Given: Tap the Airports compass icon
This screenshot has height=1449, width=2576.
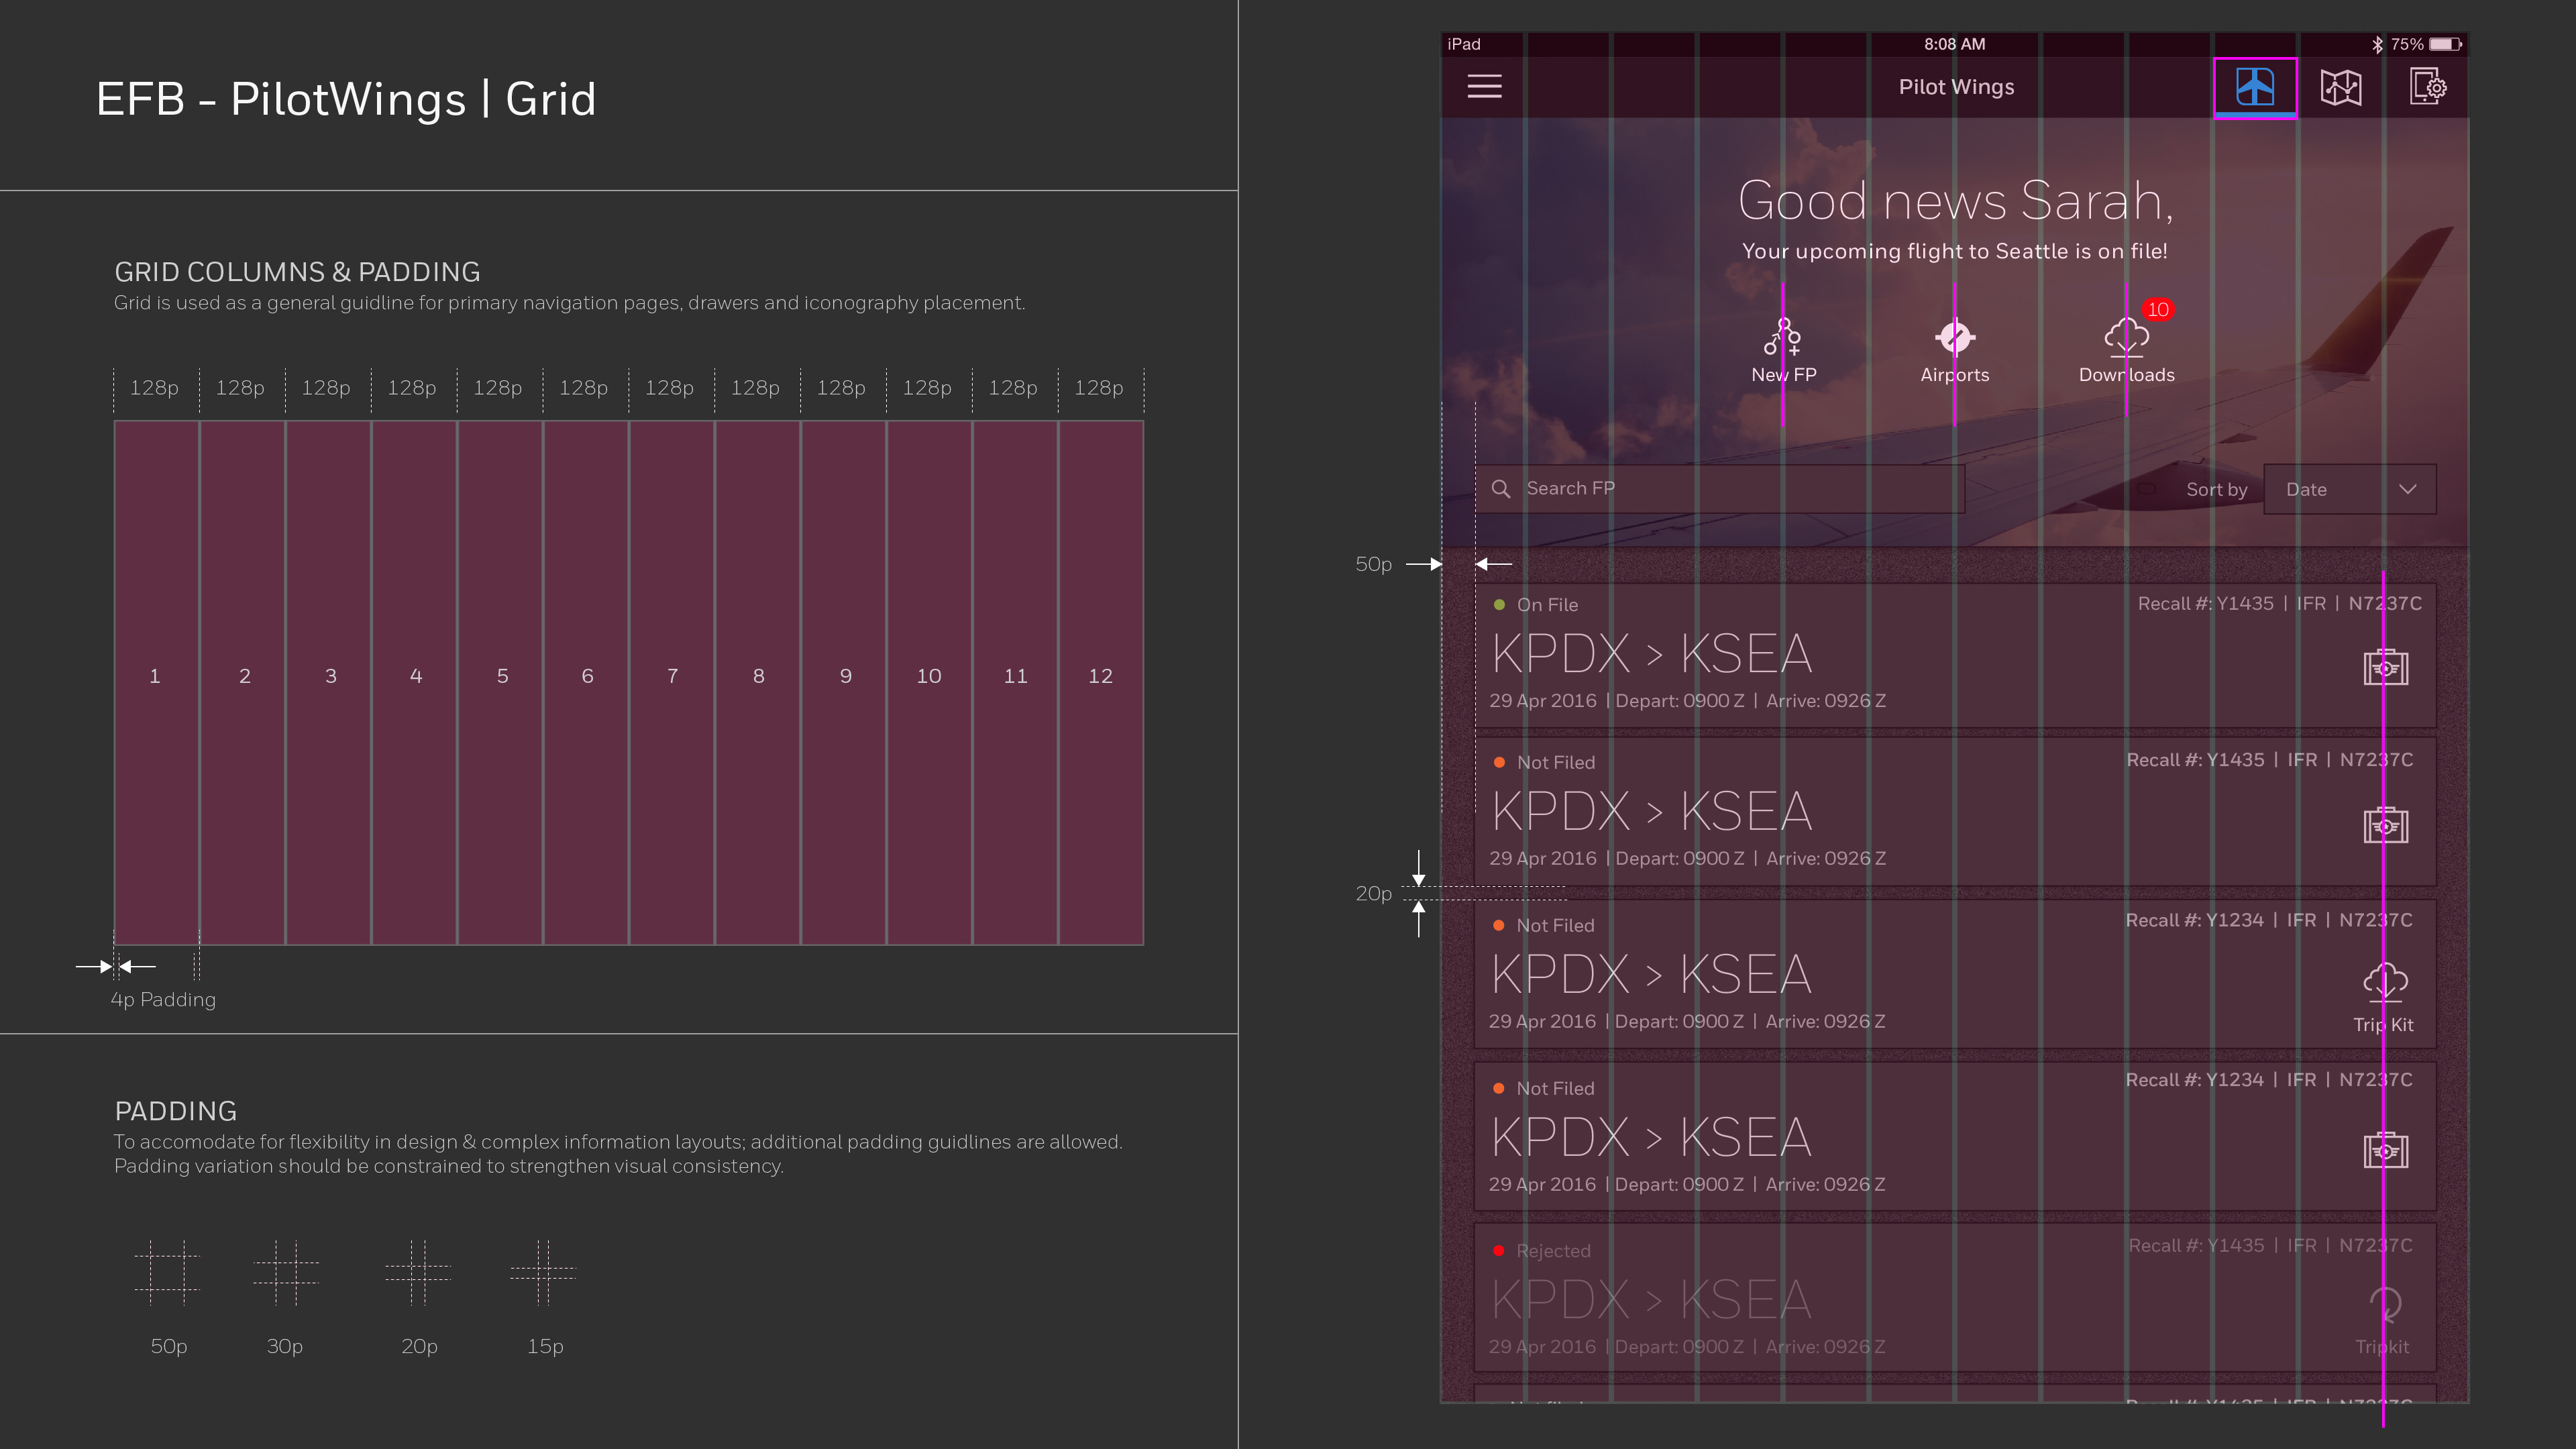Looking at the screenshot, I should coord(1955,338).
